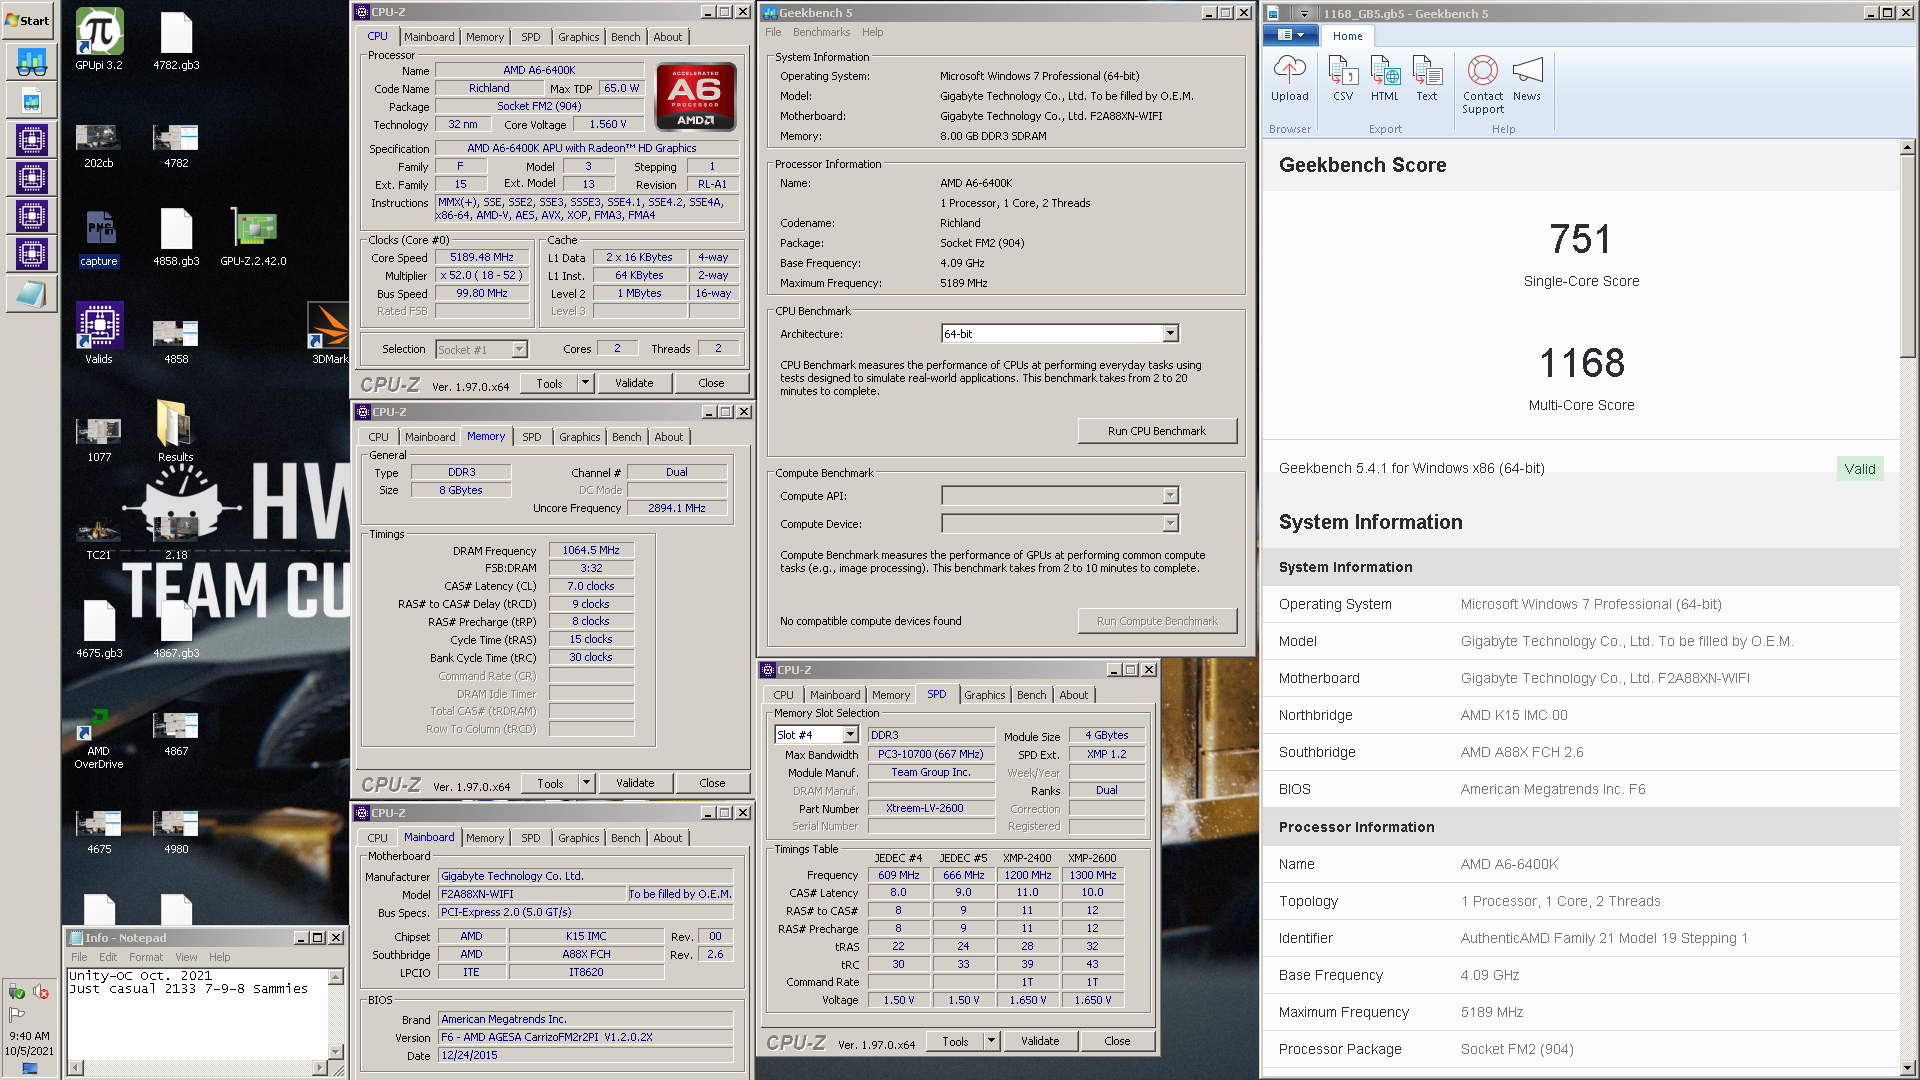Expand the Socket #1 selection dropdown
This screenshot has height=1080, width=1920.
tap(519, 349)
